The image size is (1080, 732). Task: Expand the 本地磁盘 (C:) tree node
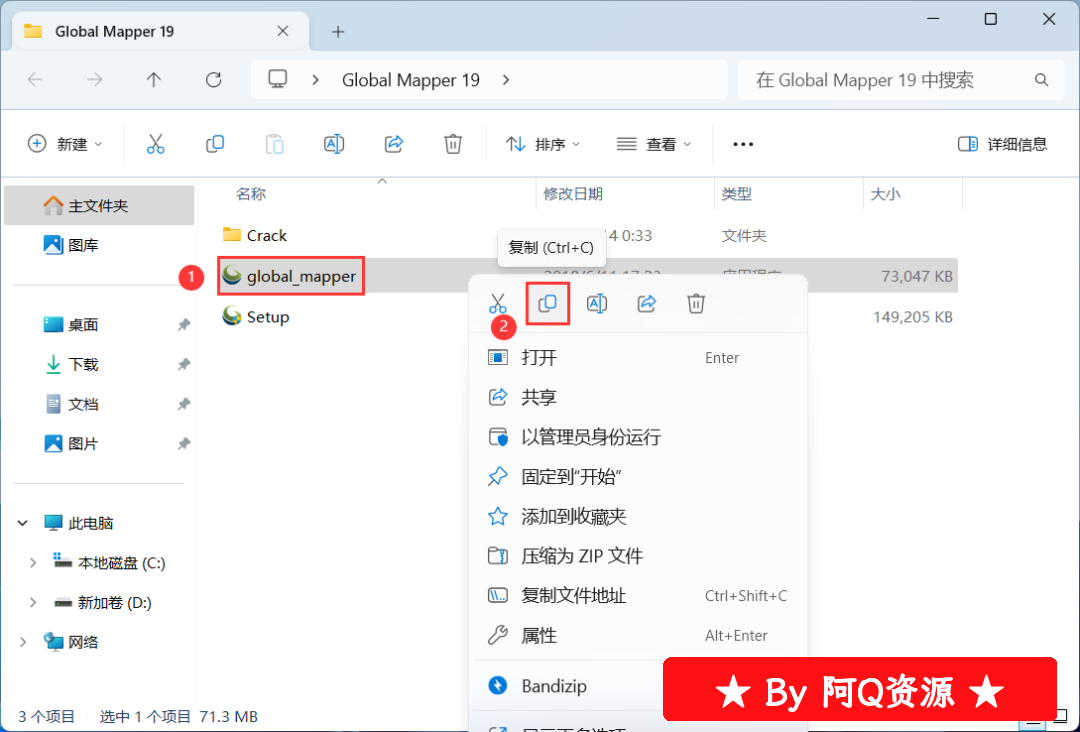32,563
